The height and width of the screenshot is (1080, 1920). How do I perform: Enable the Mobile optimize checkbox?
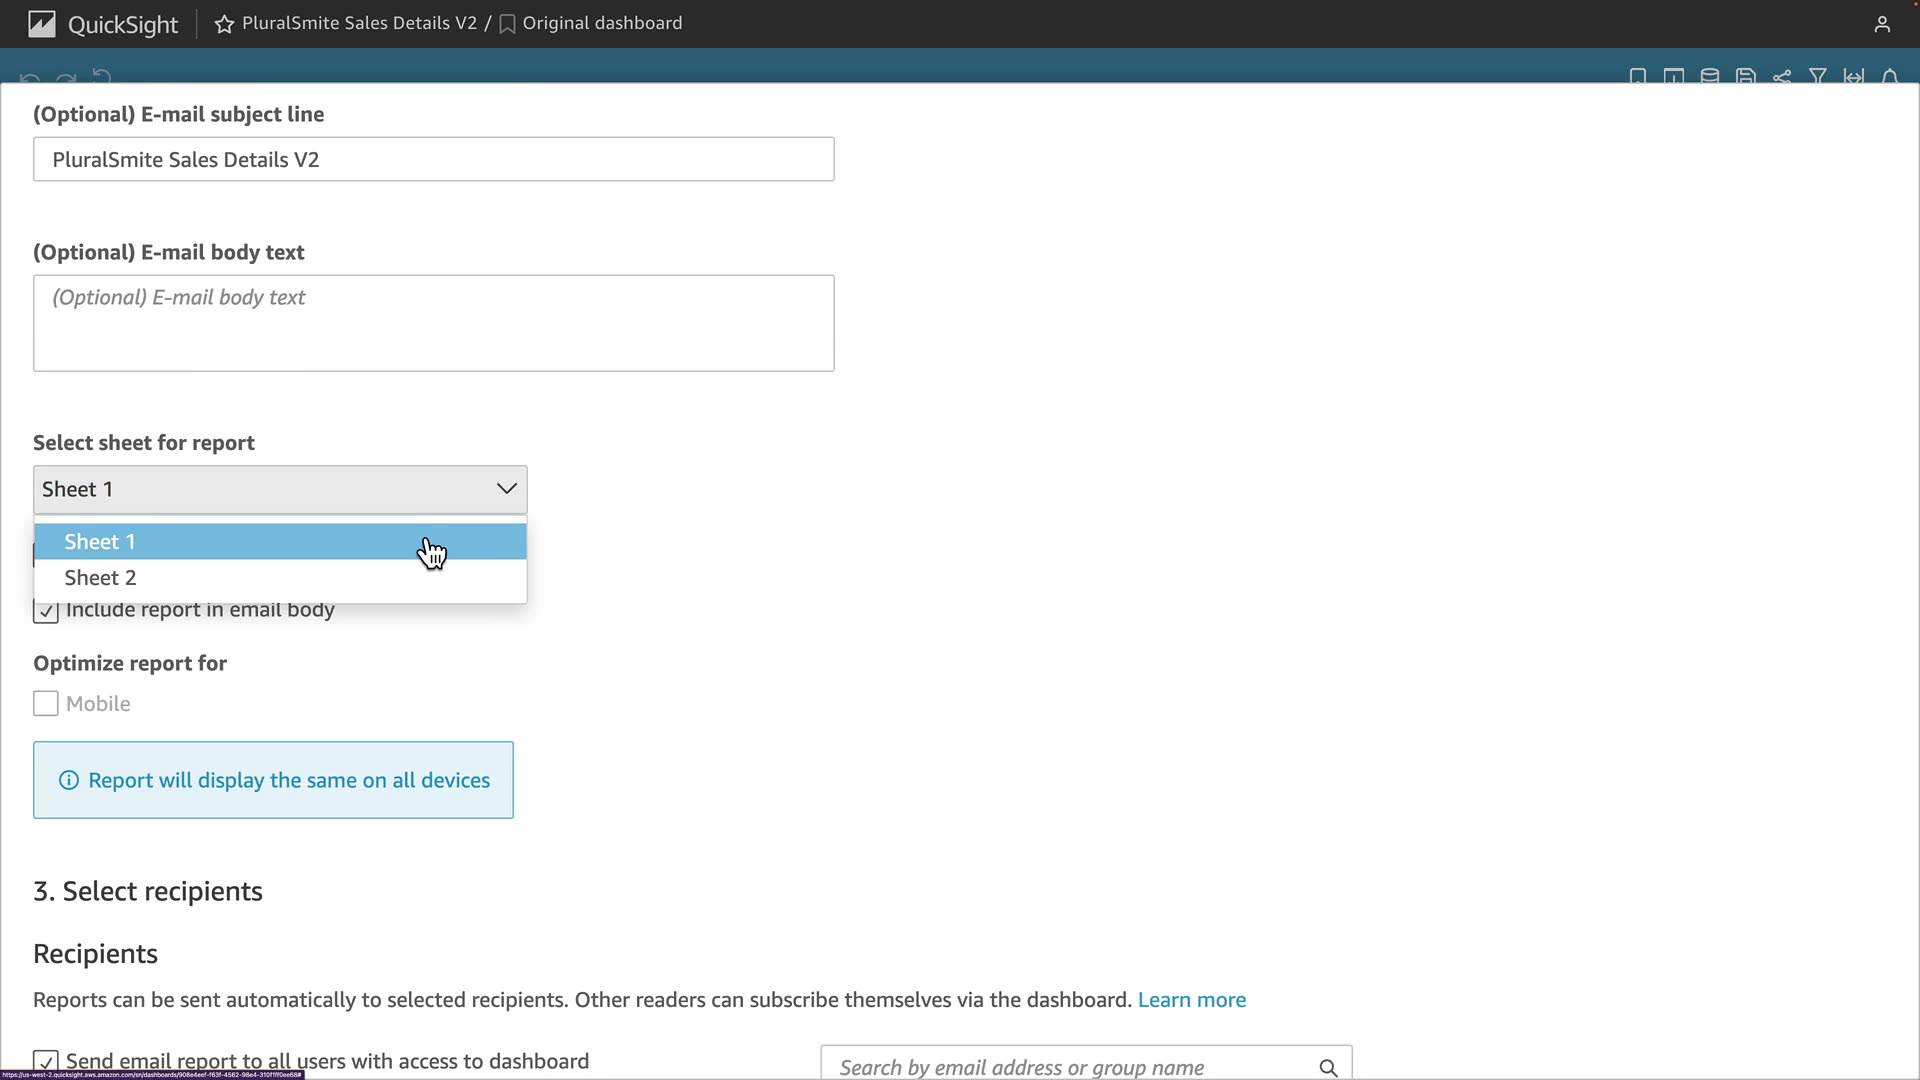tap(45, 704)
